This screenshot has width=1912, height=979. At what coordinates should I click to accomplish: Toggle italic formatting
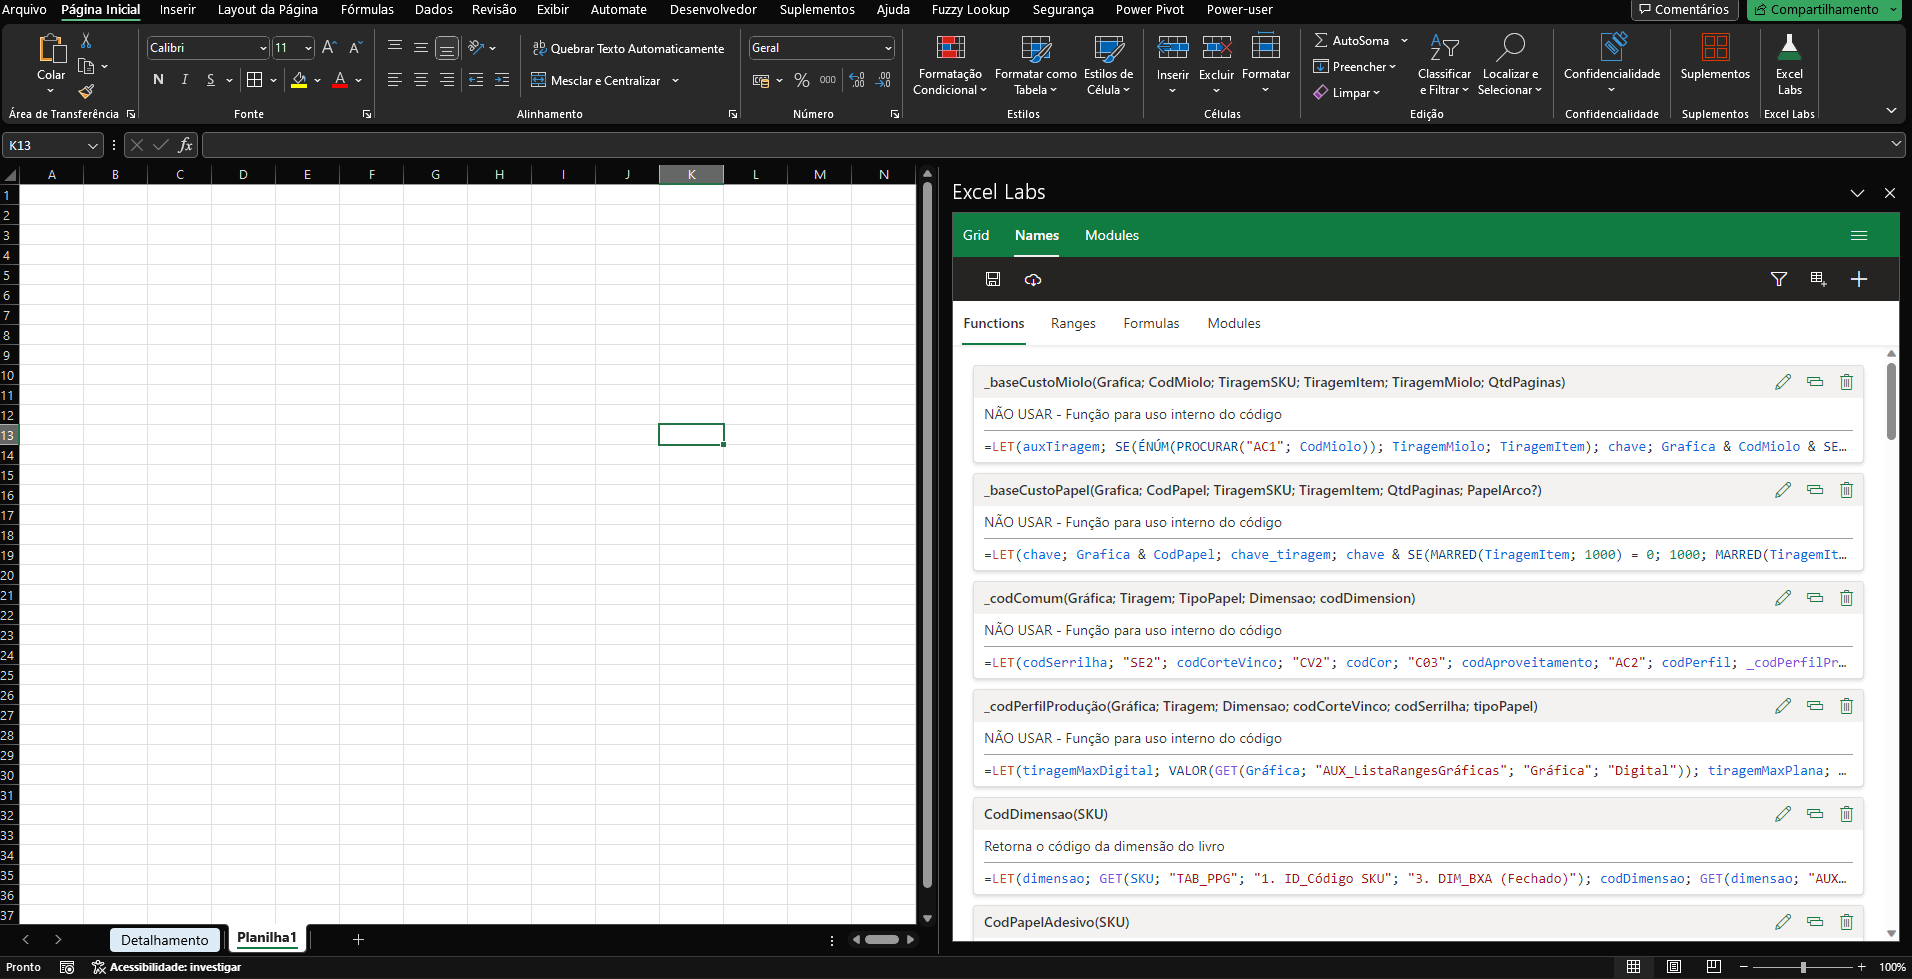click(x=185, y=80)
